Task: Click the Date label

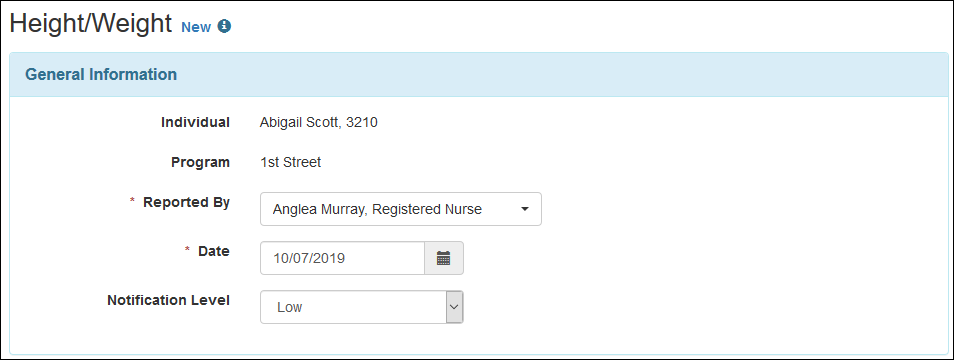Action: (x=214, y=251)
